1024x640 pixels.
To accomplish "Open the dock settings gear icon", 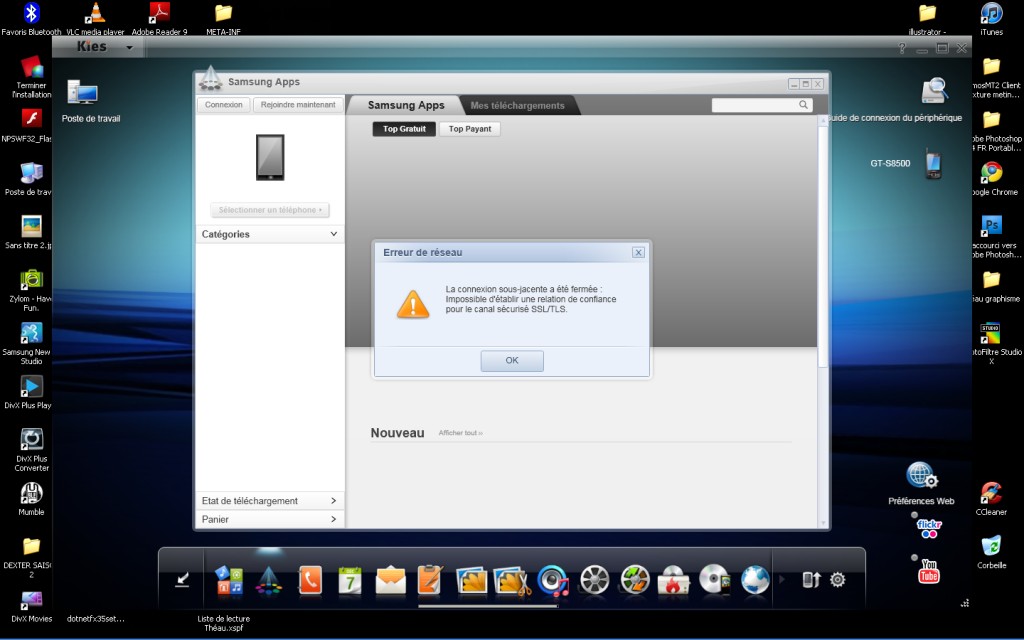I will click(838, 579).
